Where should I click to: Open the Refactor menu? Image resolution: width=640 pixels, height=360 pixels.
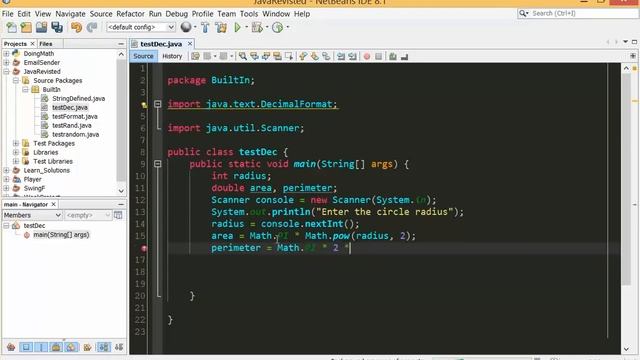coord(130,14)
